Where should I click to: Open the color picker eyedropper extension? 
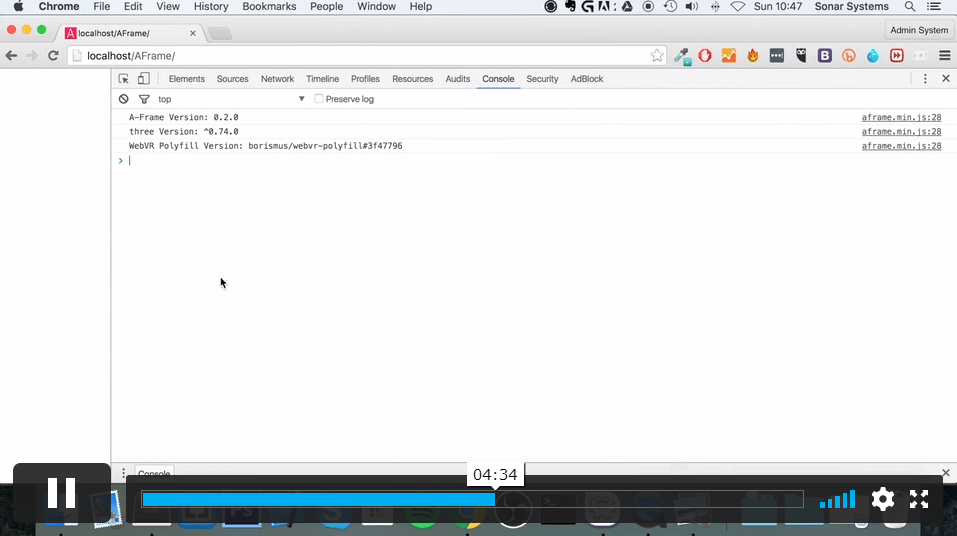(682, 56)
